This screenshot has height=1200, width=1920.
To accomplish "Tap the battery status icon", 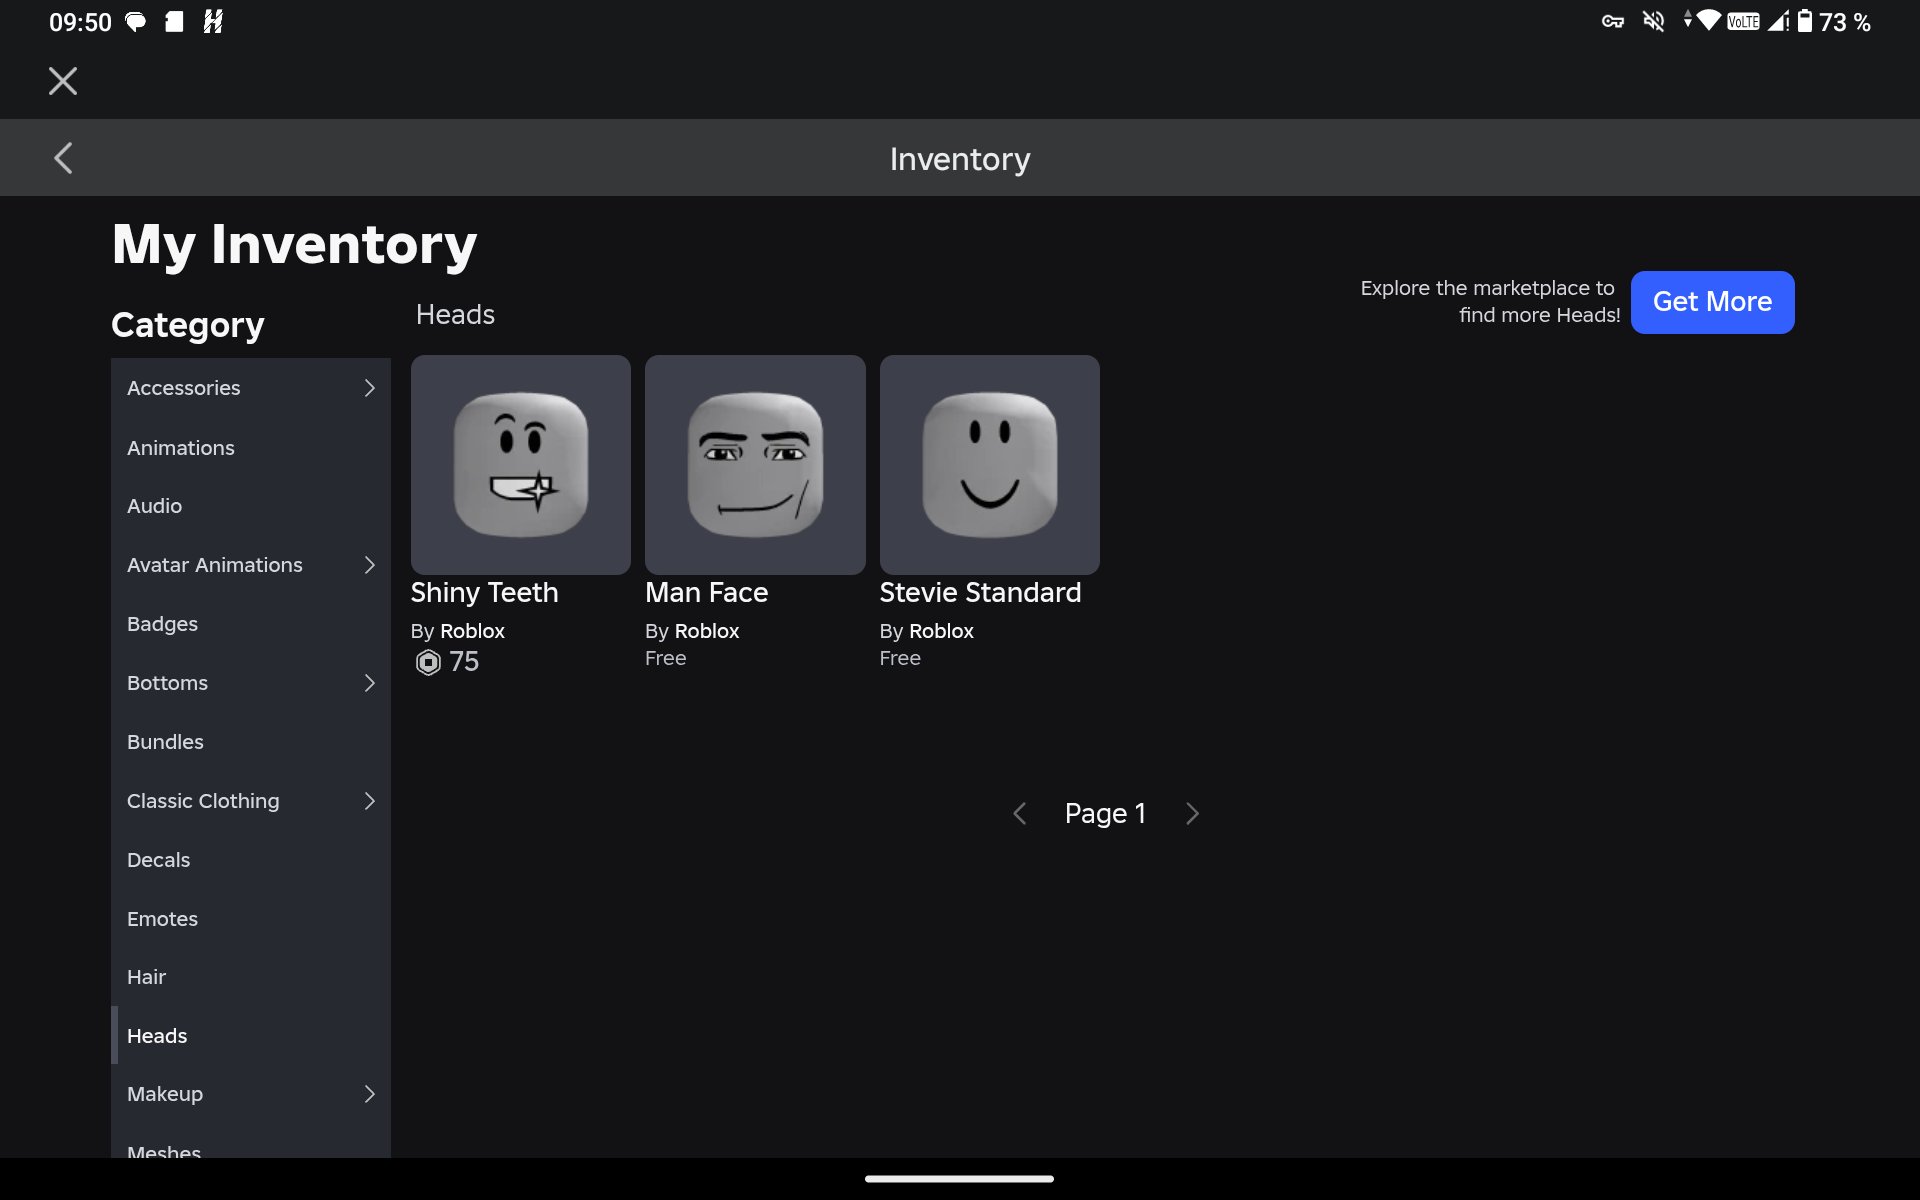I will point(1805,21).
